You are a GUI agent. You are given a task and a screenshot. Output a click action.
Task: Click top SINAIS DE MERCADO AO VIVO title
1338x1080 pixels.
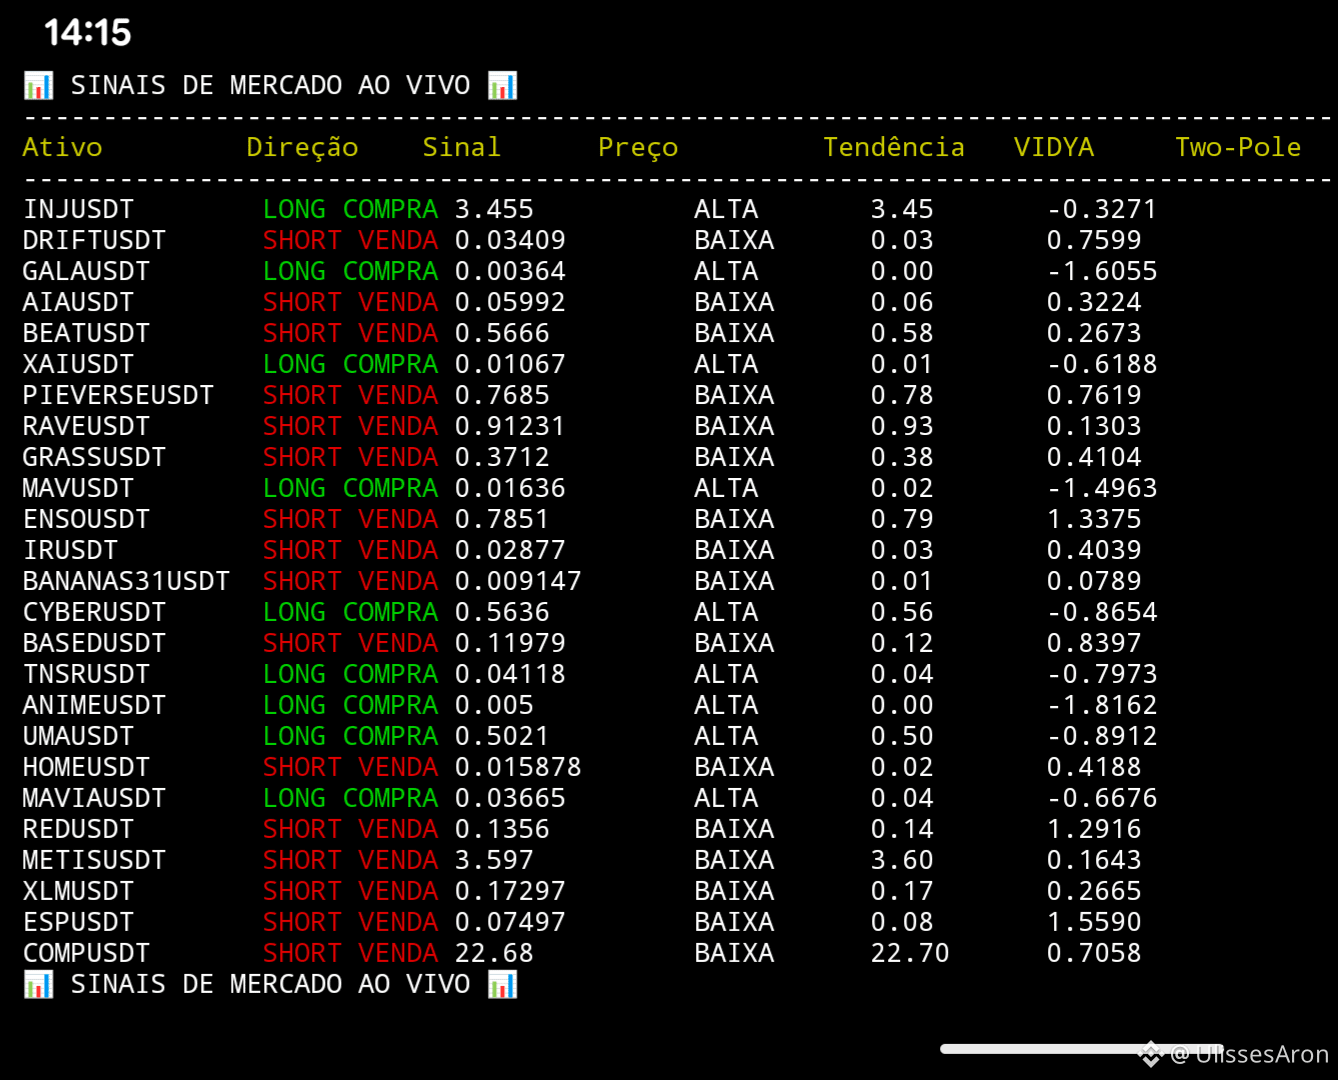(x=270, y=85)
